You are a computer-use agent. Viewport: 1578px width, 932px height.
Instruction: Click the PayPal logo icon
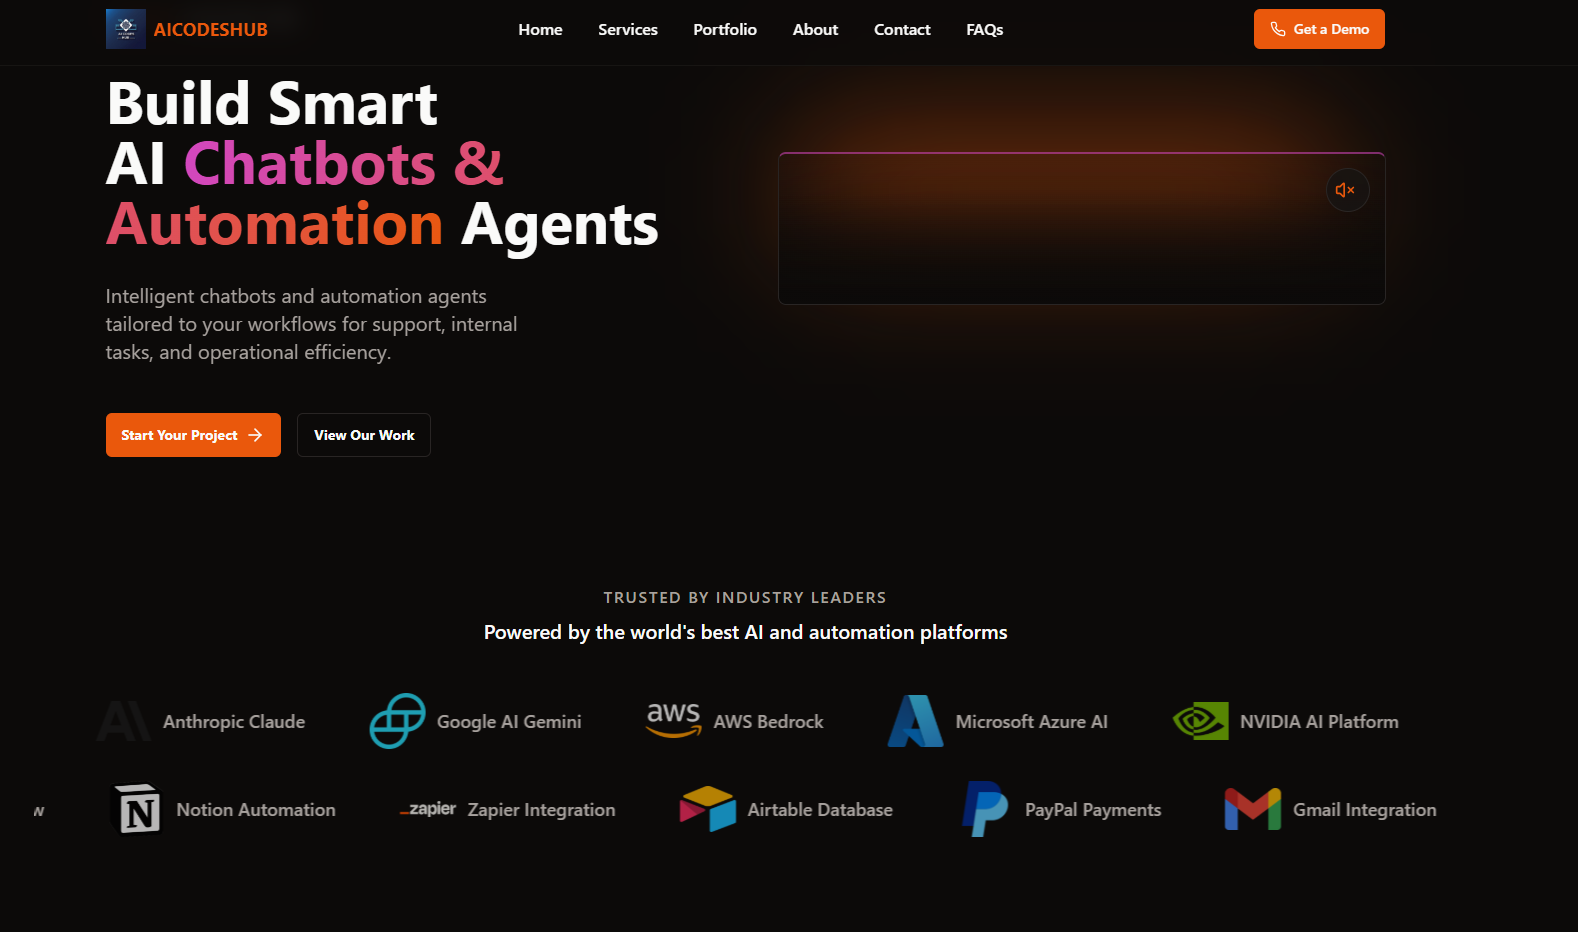tap(985, 809)
